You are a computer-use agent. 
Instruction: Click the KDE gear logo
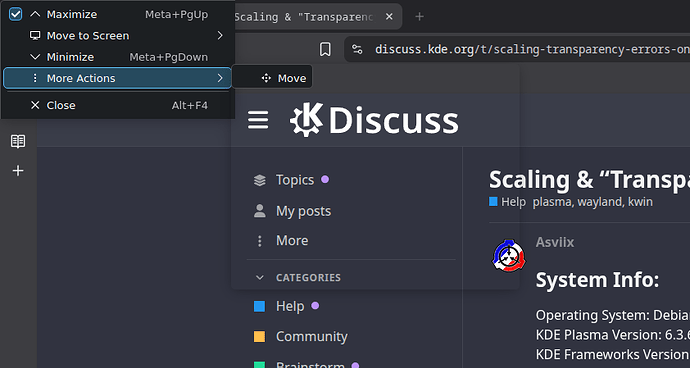306,119
